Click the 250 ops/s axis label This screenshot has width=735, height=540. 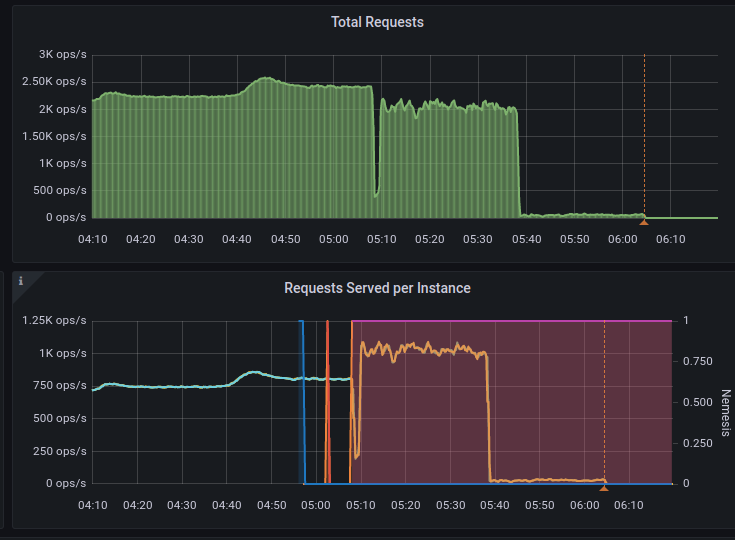pos(60,451)
